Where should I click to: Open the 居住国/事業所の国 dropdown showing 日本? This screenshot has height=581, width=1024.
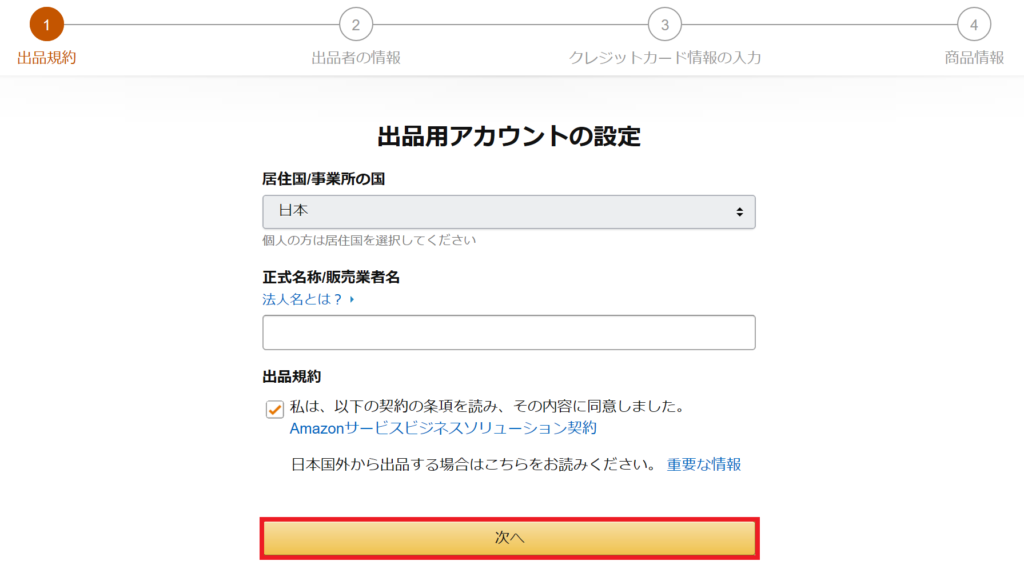pos(509,212)
